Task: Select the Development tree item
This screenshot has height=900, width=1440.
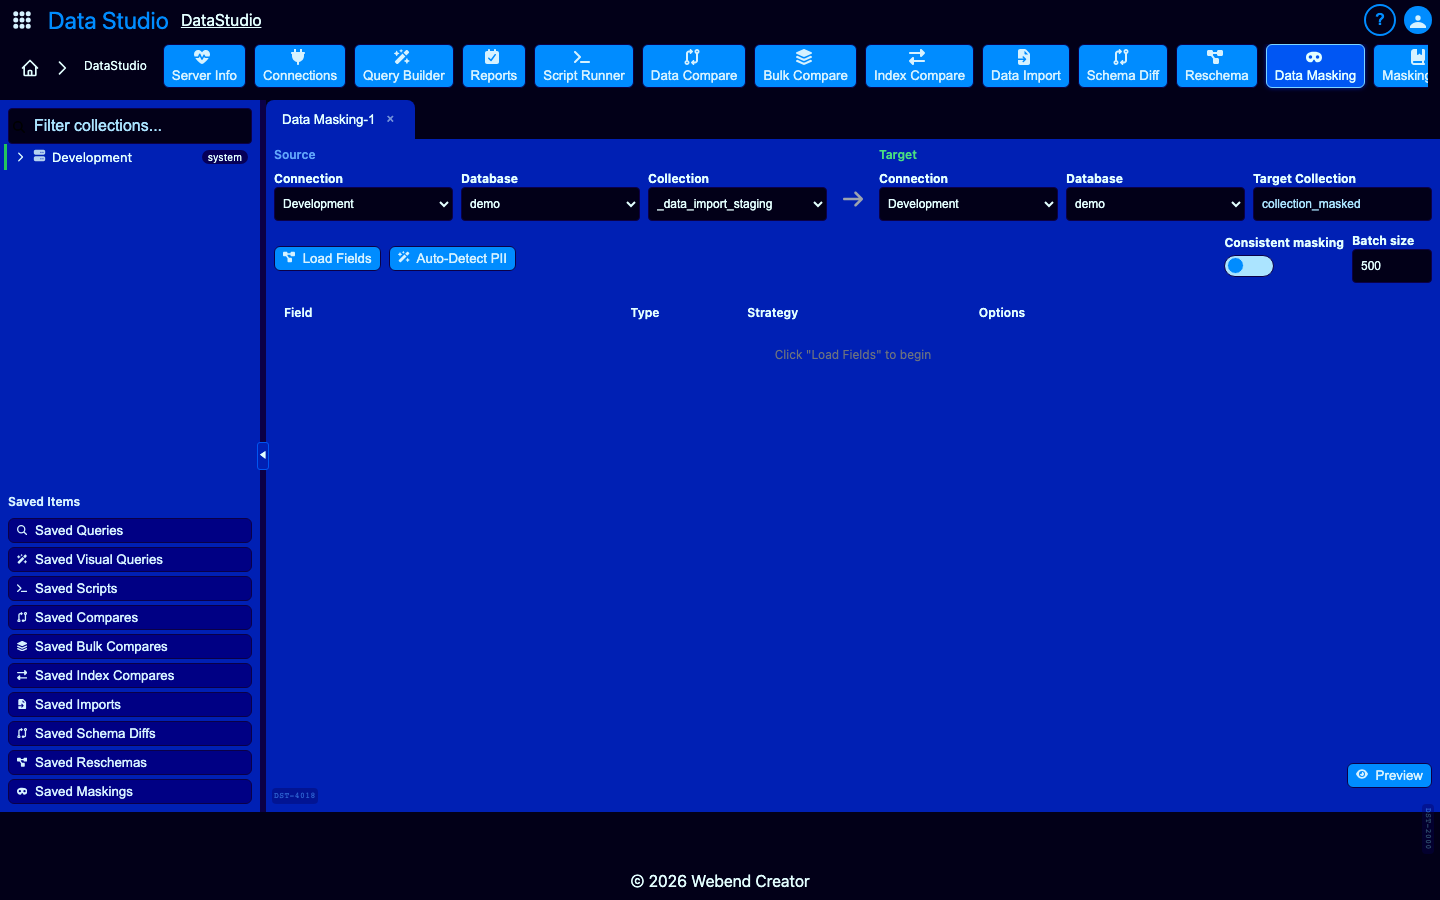Action: coord(130,157)
